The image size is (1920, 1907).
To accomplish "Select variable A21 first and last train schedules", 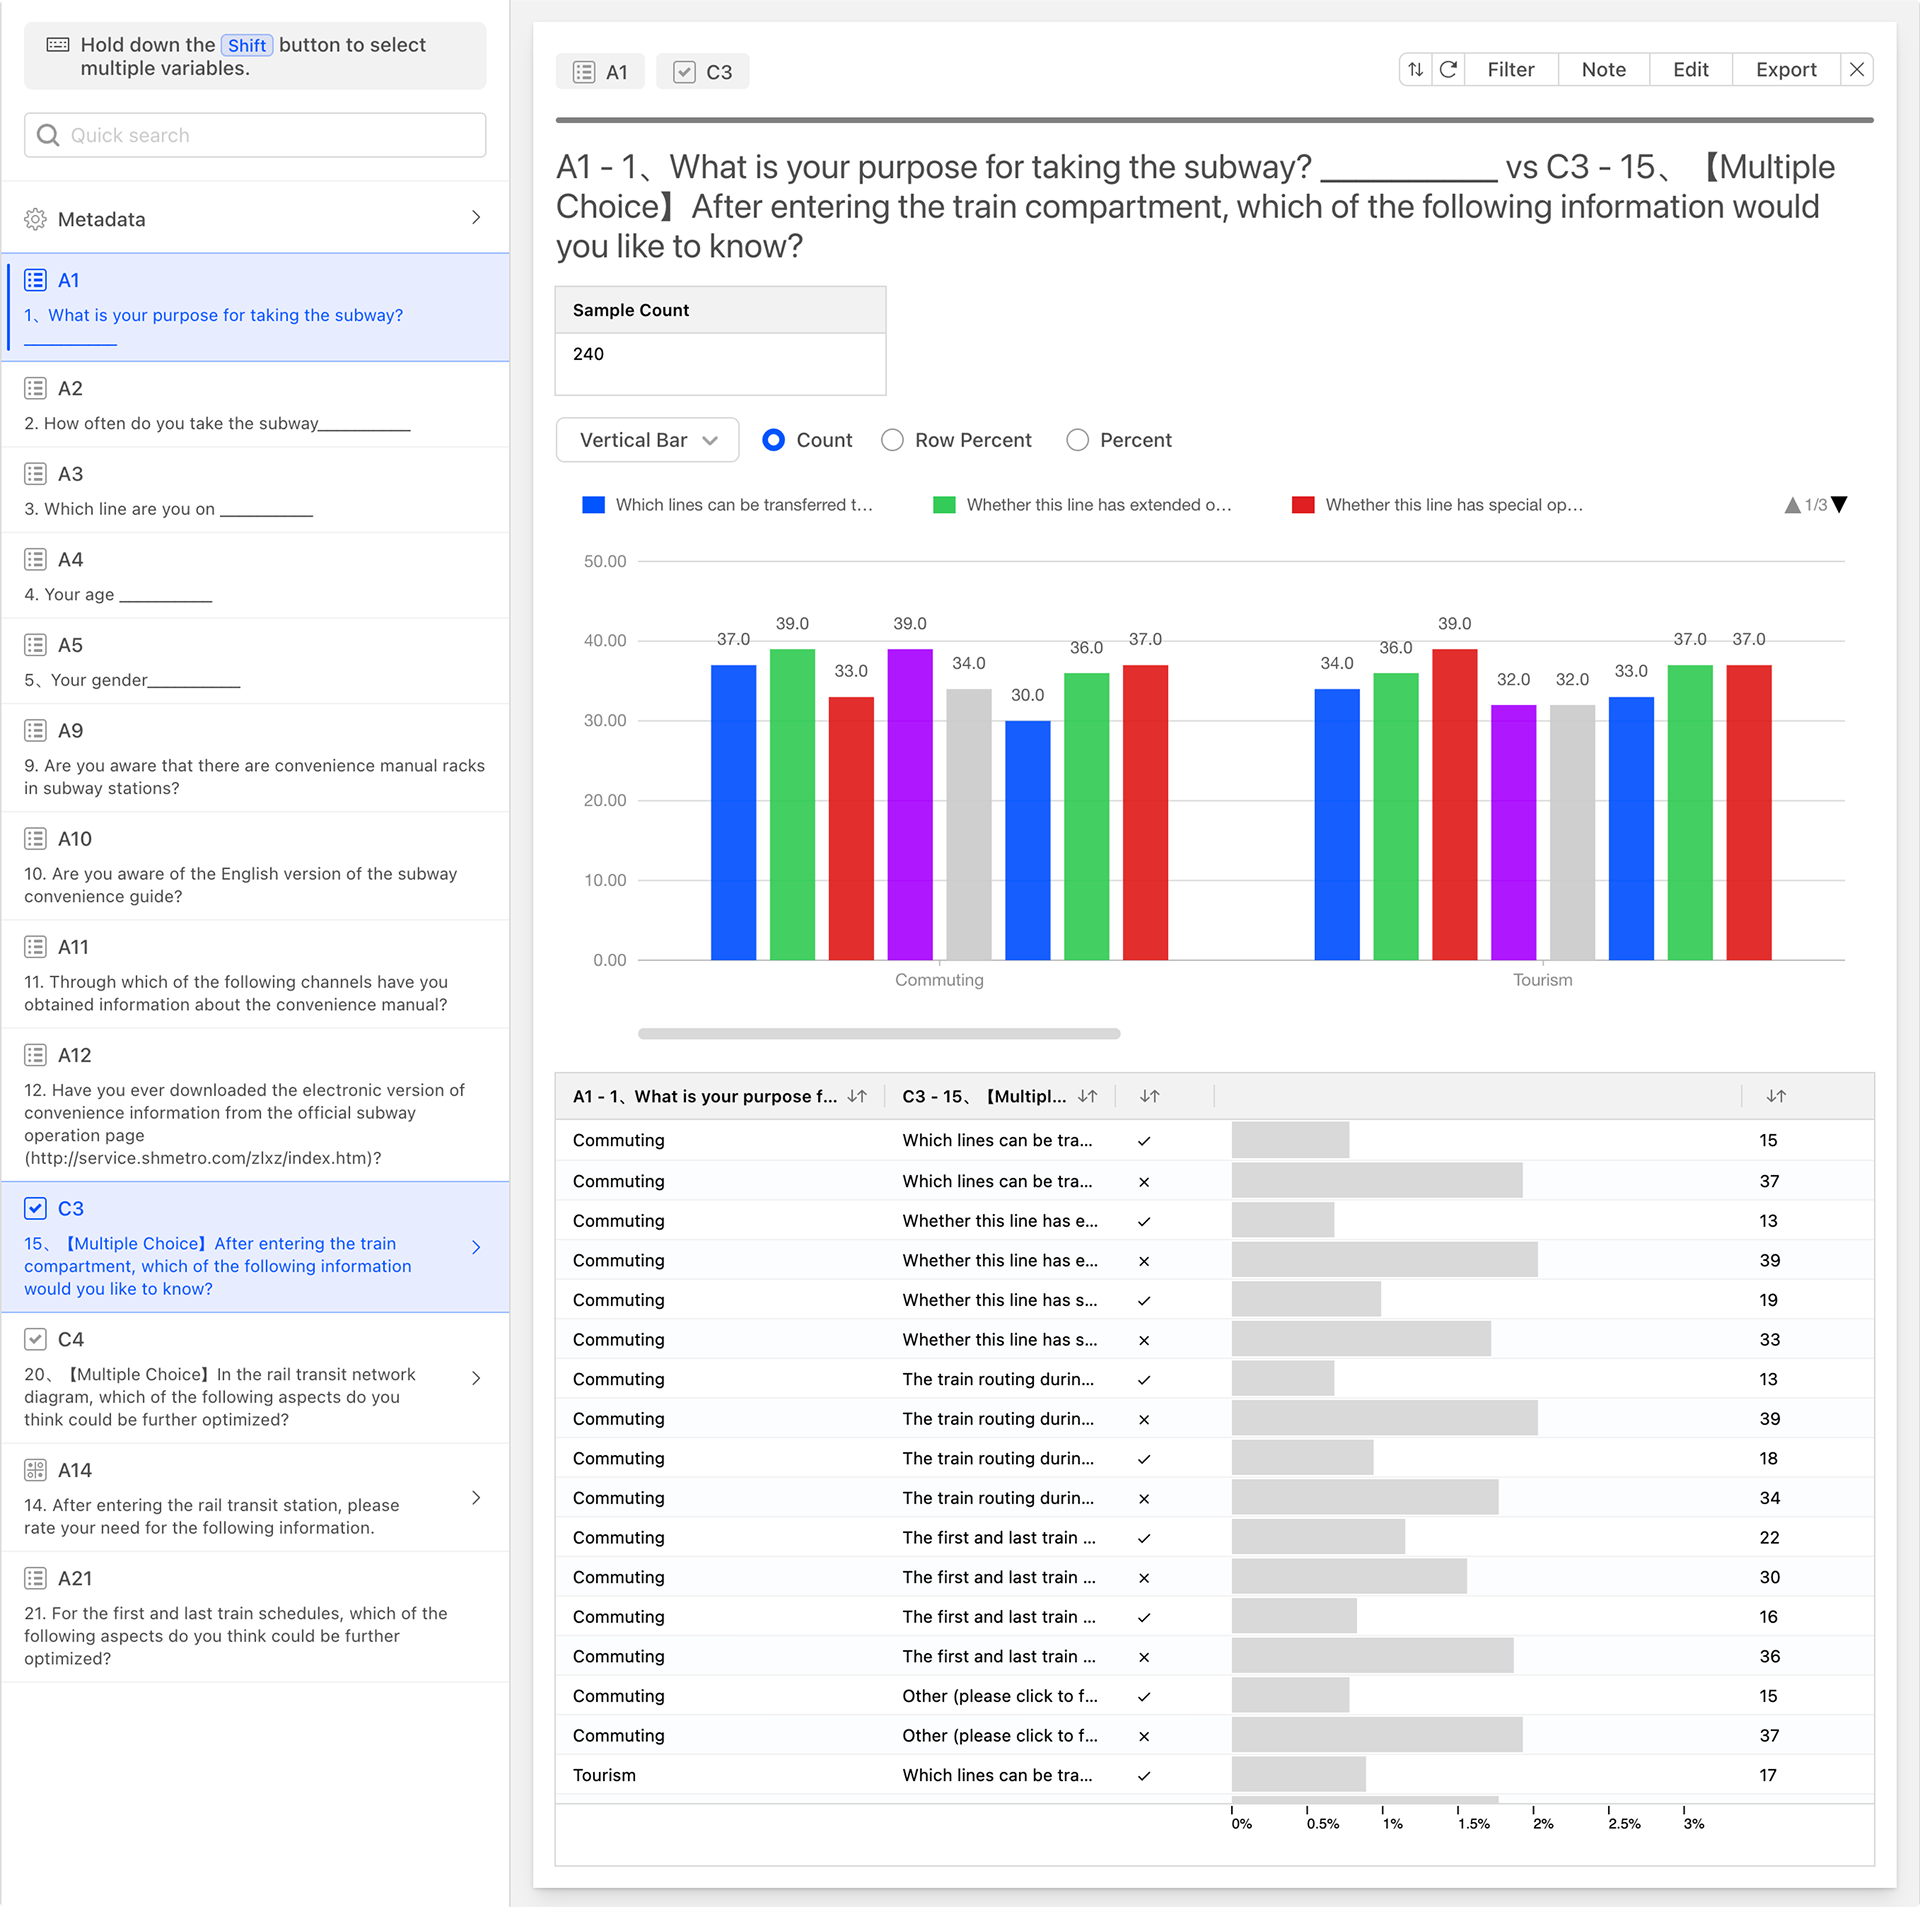I will pyautogui.click(x=255, y=1617).
